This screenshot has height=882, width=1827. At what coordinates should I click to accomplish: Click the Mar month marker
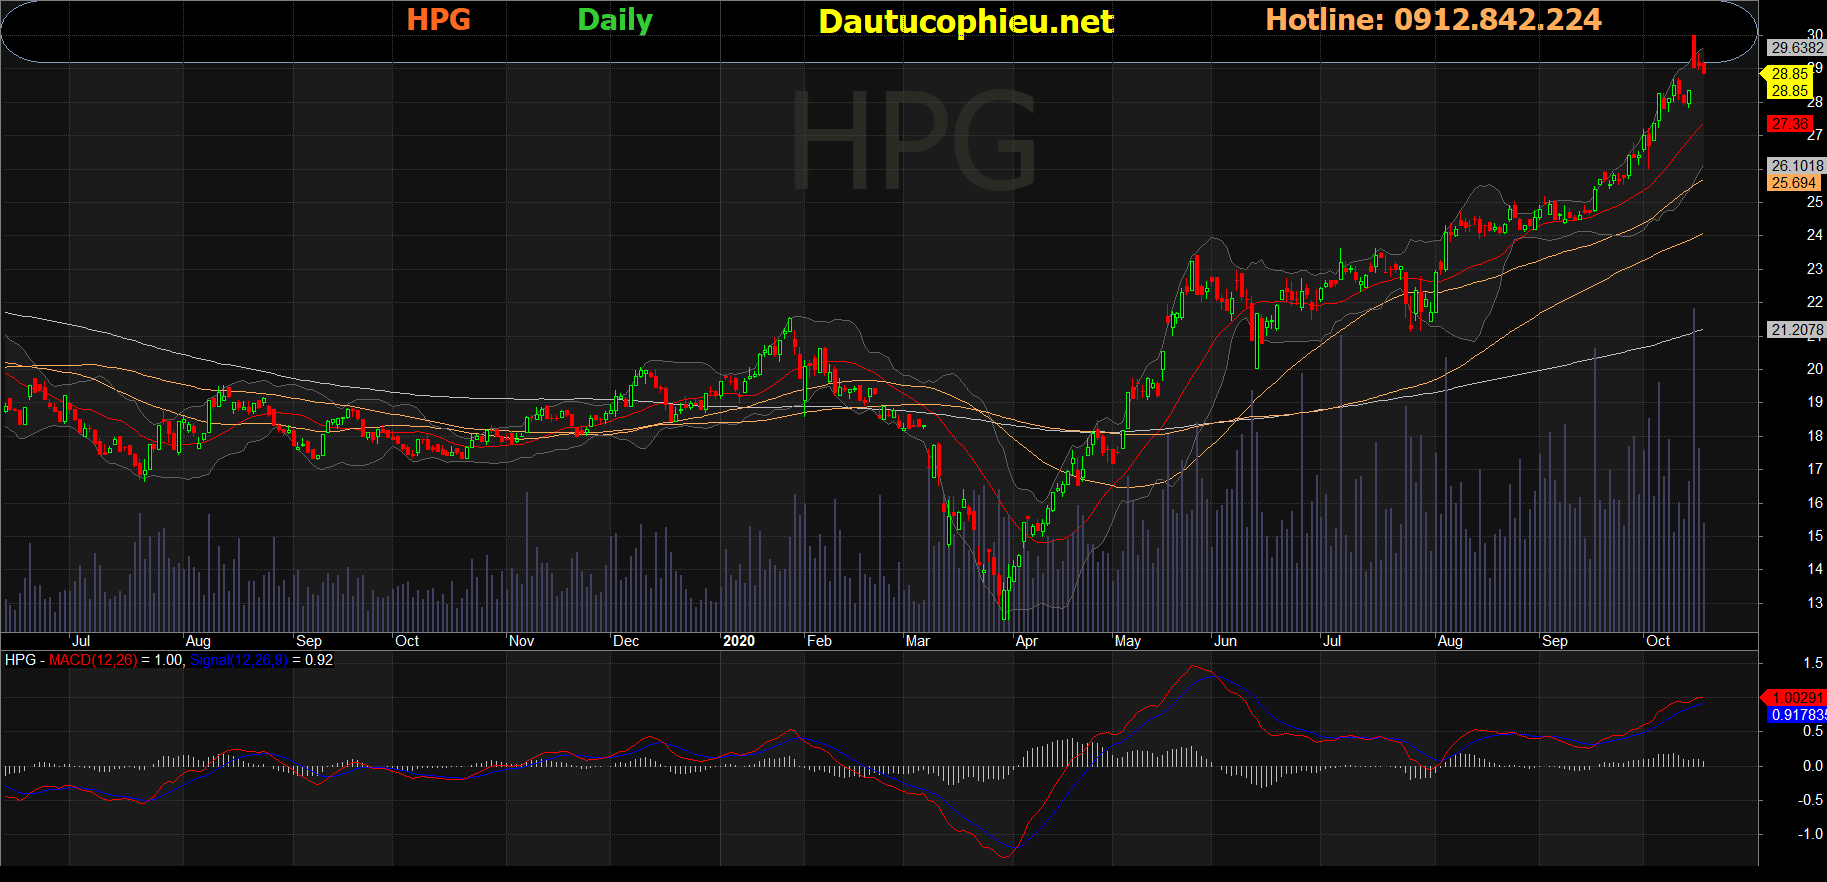point(917,641)
